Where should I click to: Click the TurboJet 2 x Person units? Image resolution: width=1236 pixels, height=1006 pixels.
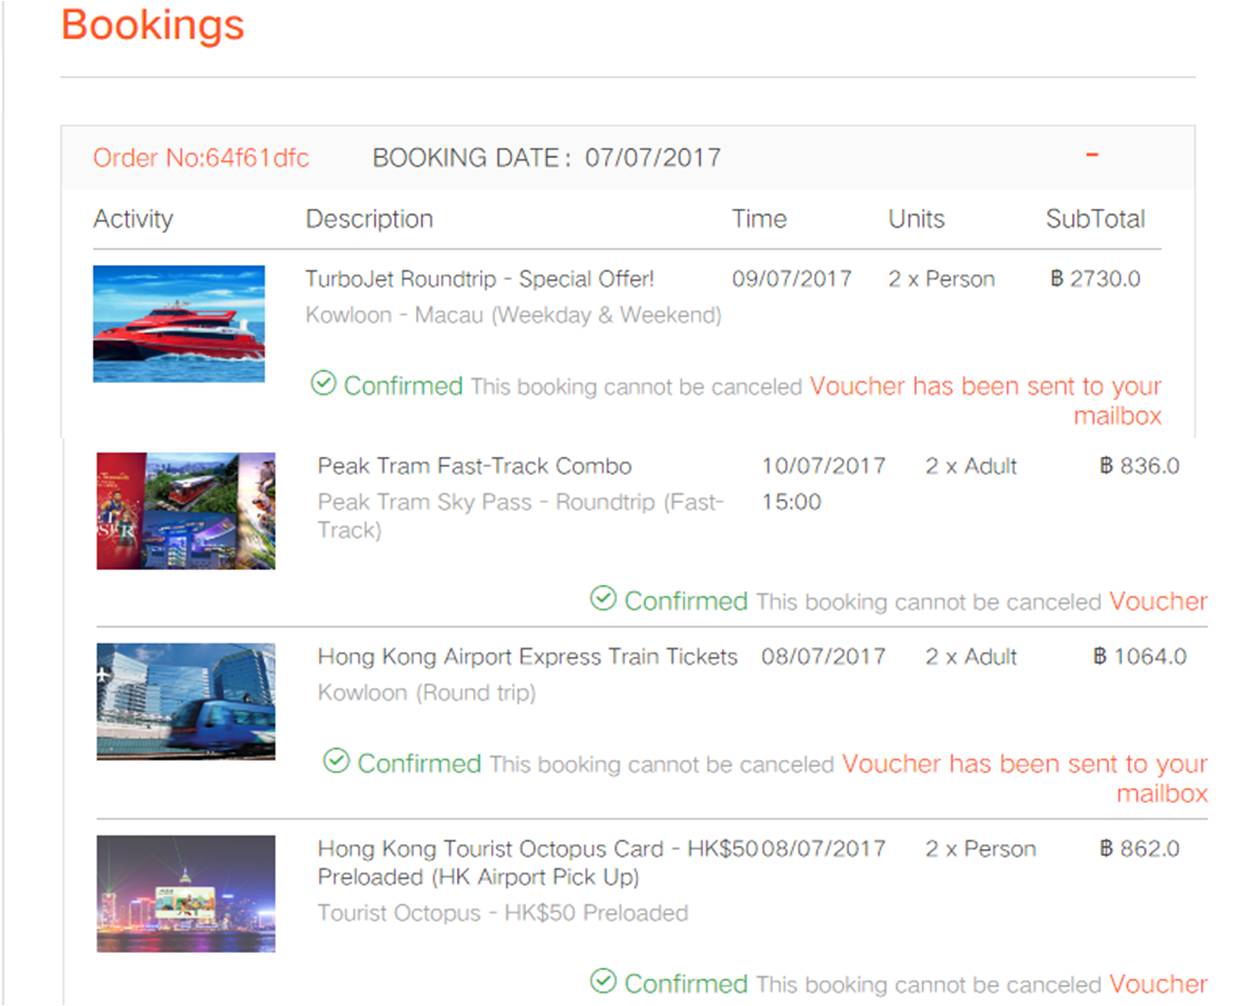pos(941,279)
